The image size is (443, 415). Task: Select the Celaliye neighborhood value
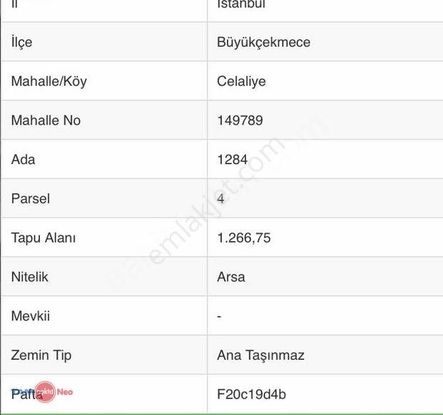(241, 81)
